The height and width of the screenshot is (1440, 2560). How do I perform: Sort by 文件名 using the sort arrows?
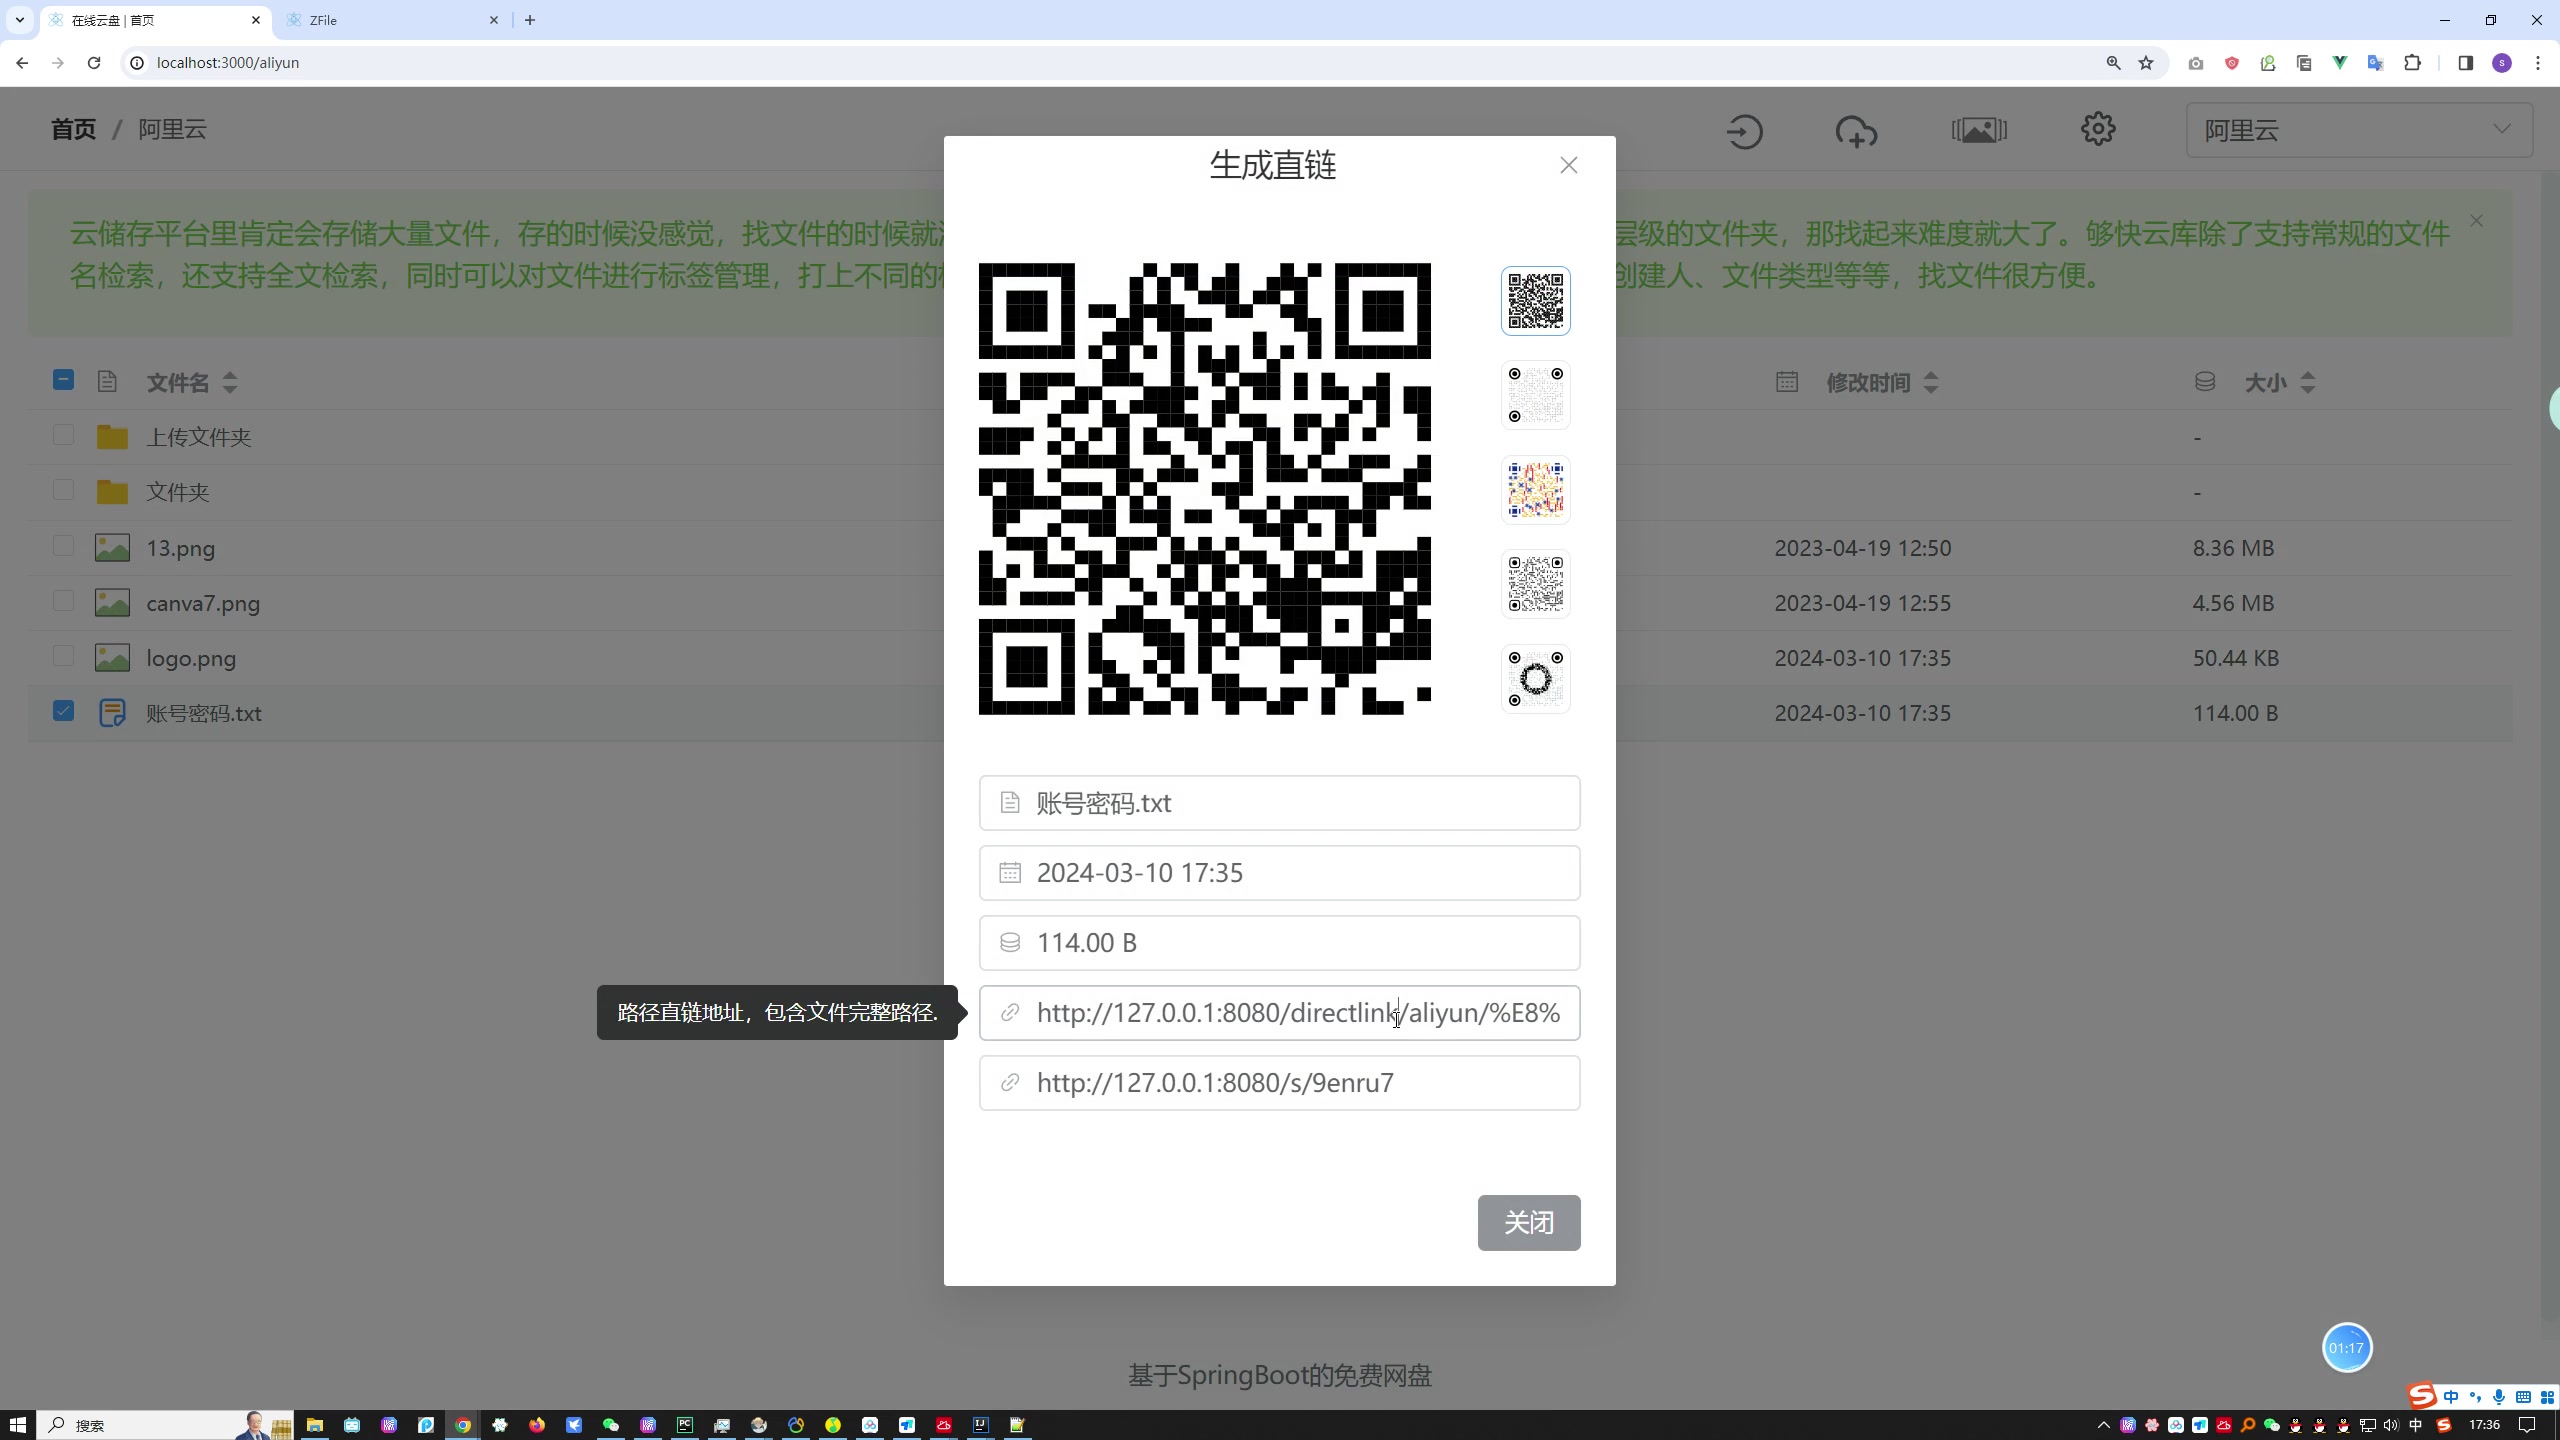click(230, 382)
